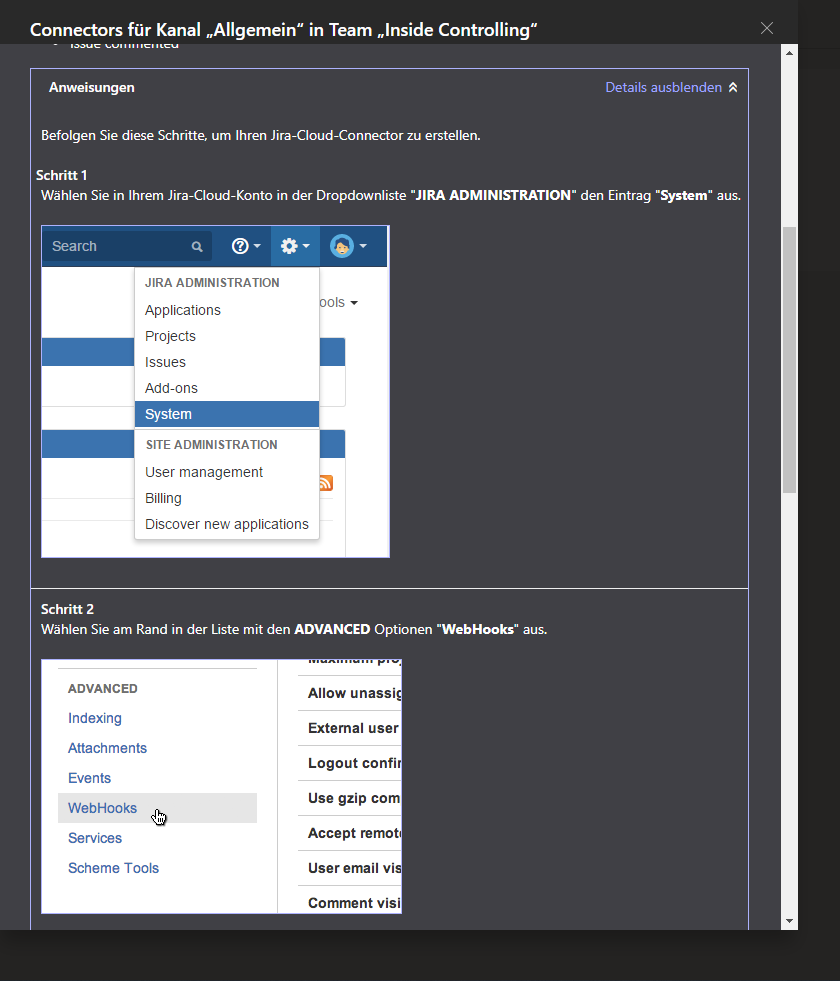840x981 pixels.
Task: Click the Anweisungen heading
Action: point(92,88)
